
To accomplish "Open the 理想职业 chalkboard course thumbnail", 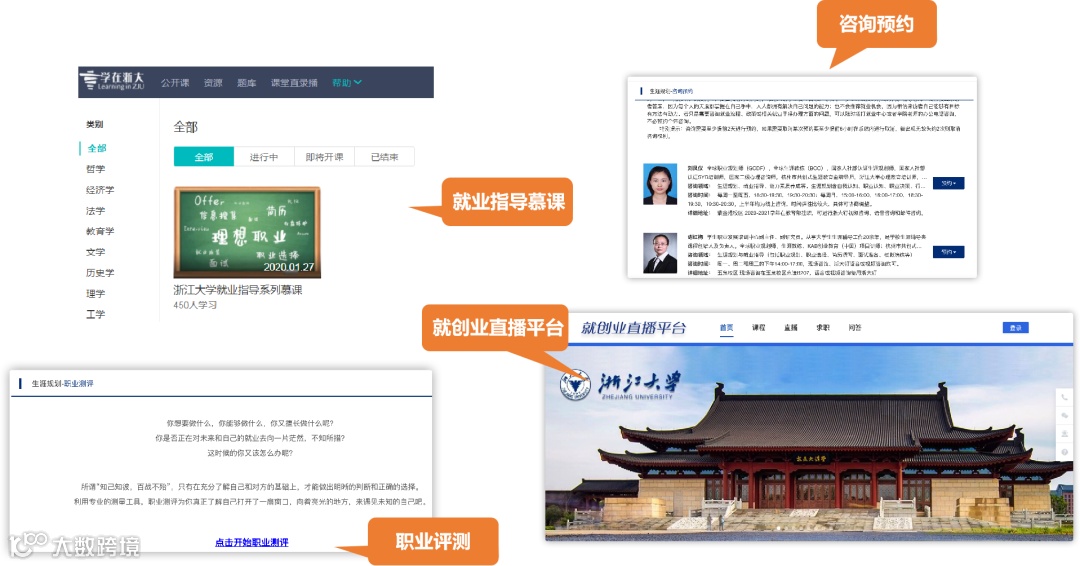I will pyautogui.click(x=247, y=232).
